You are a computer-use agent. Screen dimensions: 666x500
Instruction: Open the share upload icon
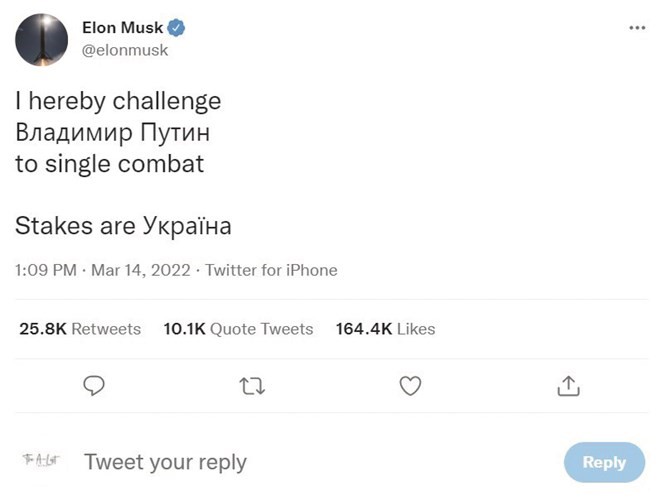(568, 386)
